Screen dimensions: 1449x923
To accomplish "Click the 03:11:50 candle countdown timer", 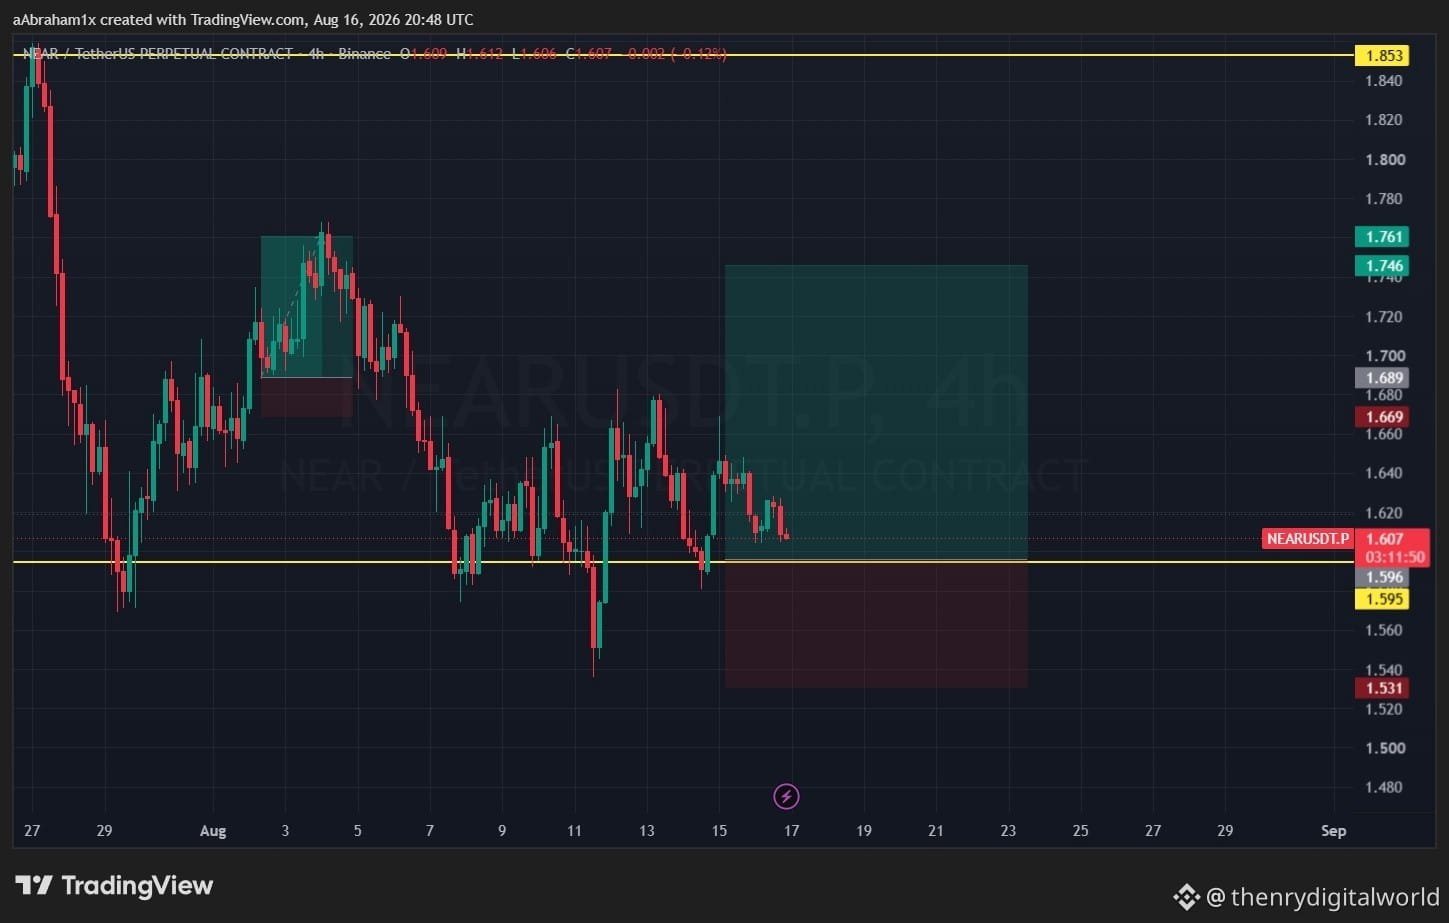I will point(1395,557).
